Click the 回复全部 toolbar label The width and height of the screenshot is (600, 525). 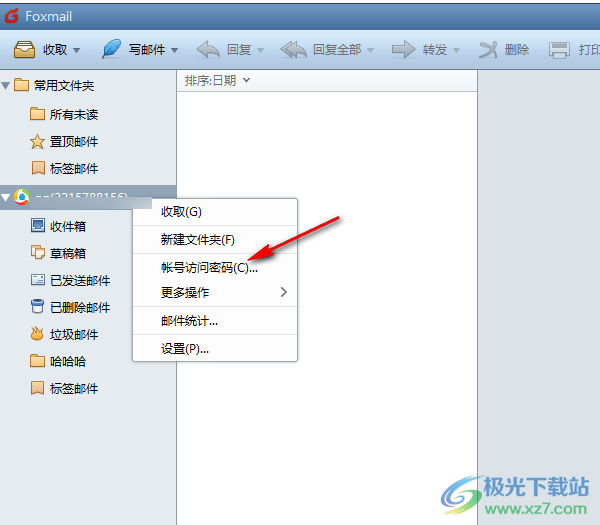point(337,50)
